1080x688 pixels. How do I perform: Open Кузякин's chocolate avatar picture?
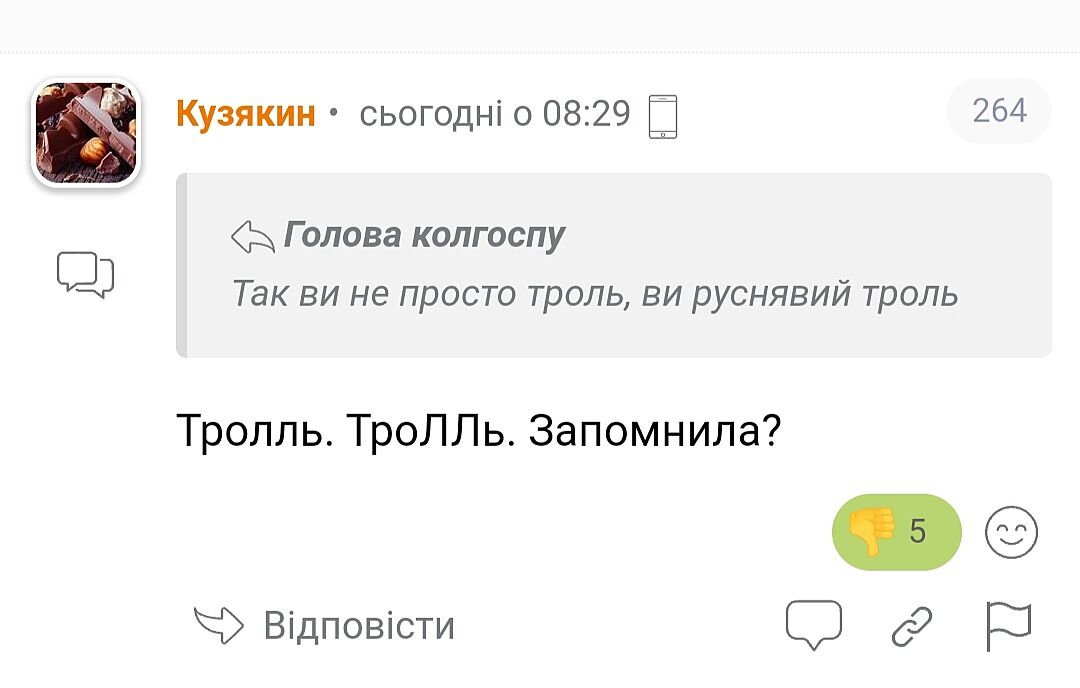pyautogui.click(x=86, y=133)
